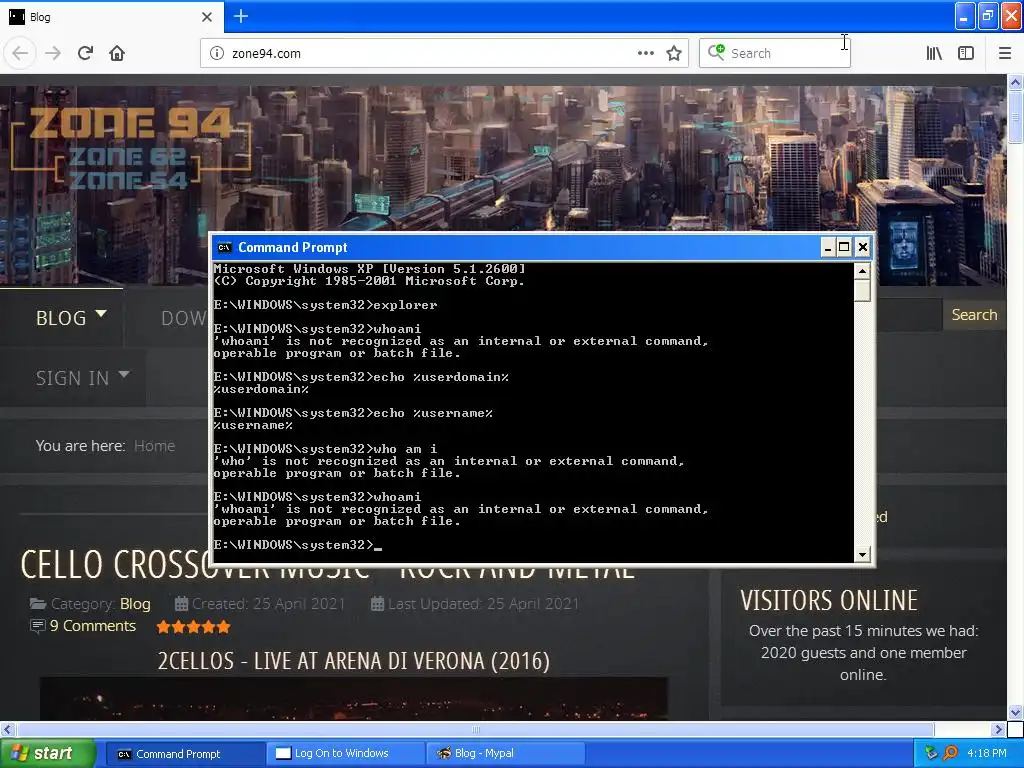Viewport: 1024px width, 768px height.
Task: Click Command Prompt scrollbar down arrow
Action: tap(862, 554)
